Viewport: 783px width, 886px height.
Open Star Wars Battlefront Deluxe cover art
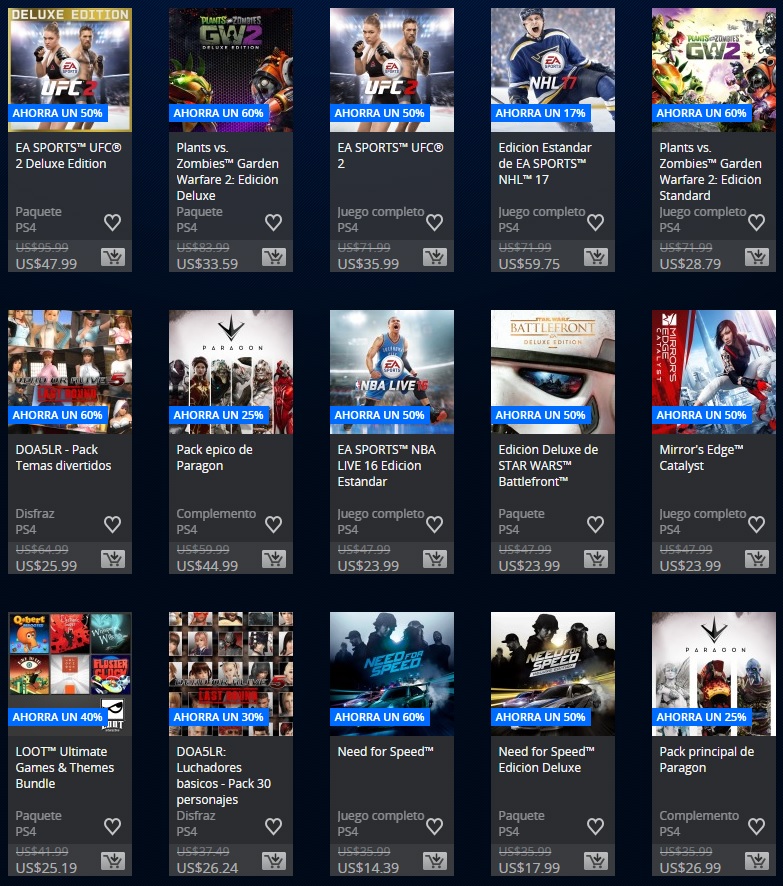(553, 362)
